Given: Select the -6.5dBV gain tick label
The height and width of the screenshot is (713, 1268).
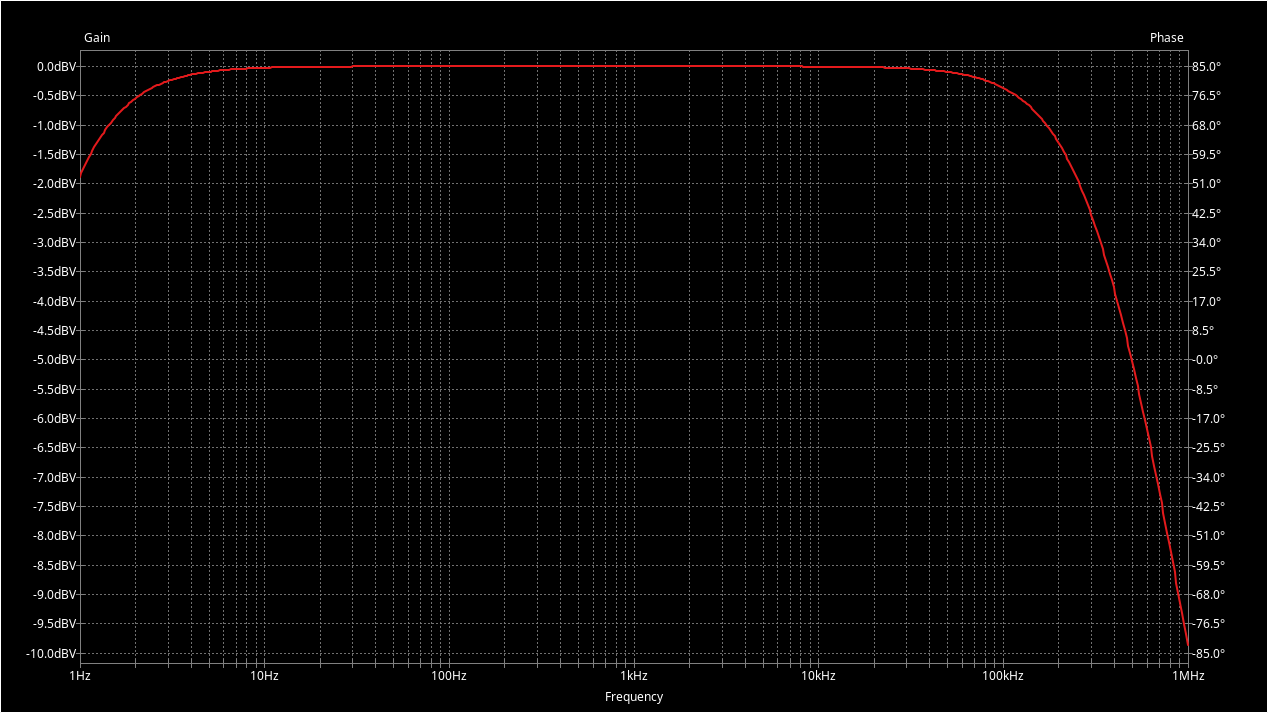Looking at the screenshot, I should (54, 448).
